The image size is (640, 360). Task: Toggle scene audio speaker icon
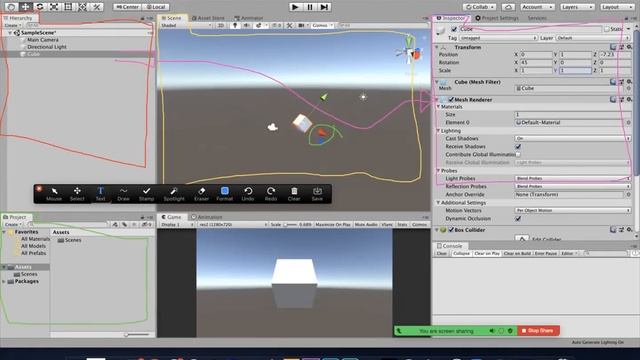[x=247, y=25]
